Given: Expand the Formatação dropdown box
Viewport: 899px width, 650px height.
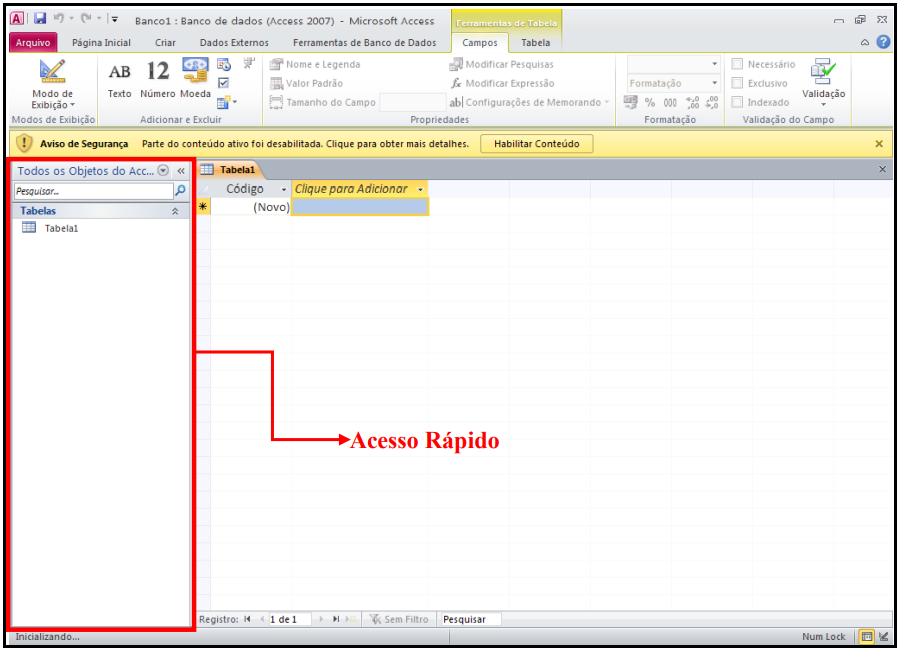Looking at the screenshot, I should tap(715, 84).
